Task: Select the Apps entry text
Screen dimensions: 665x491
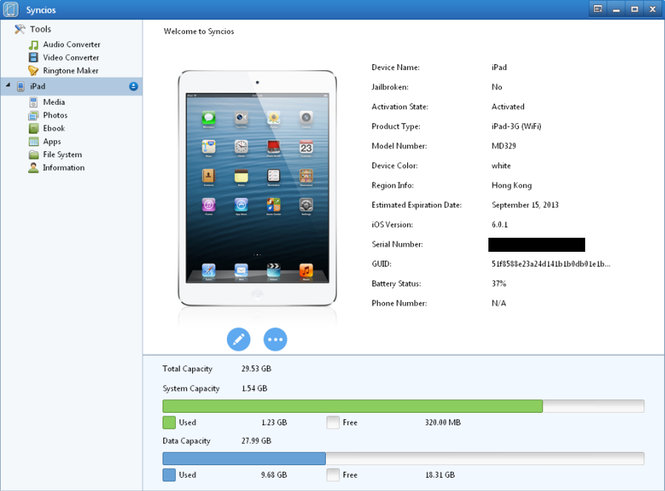Action: click(x=52, y=142)
